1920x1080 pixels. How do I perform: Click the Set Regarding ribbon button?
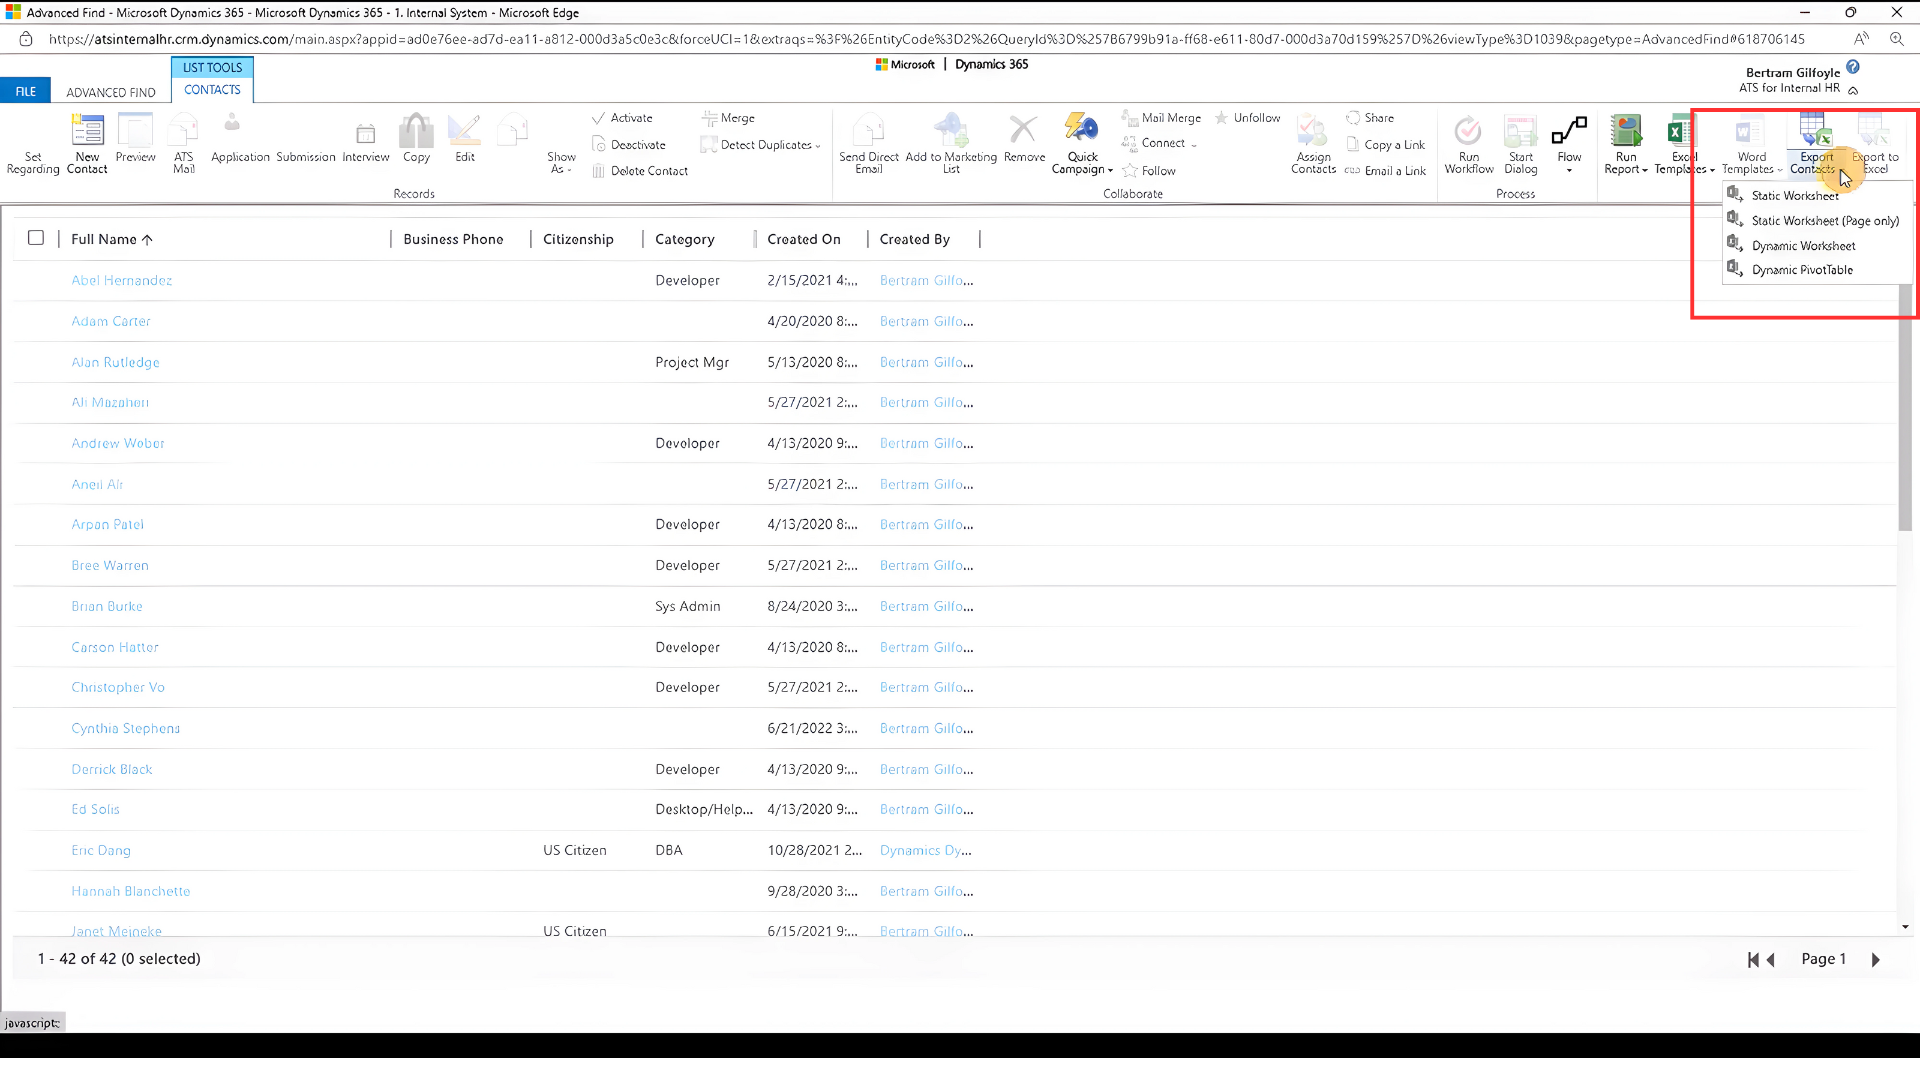(x=33, y=145)
